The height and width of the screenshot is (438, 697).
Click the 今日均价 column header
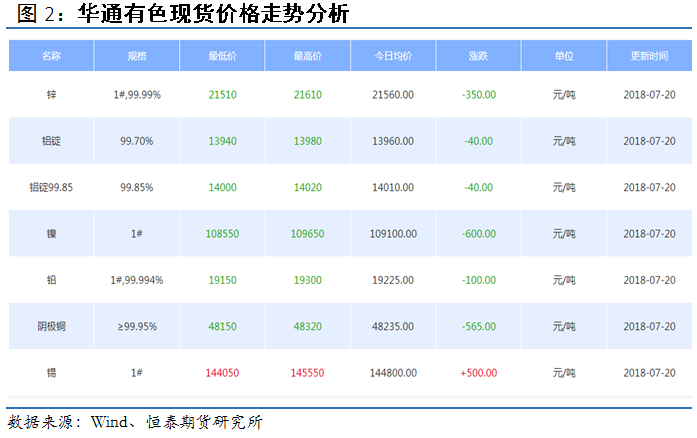click(x=393, y=56)
